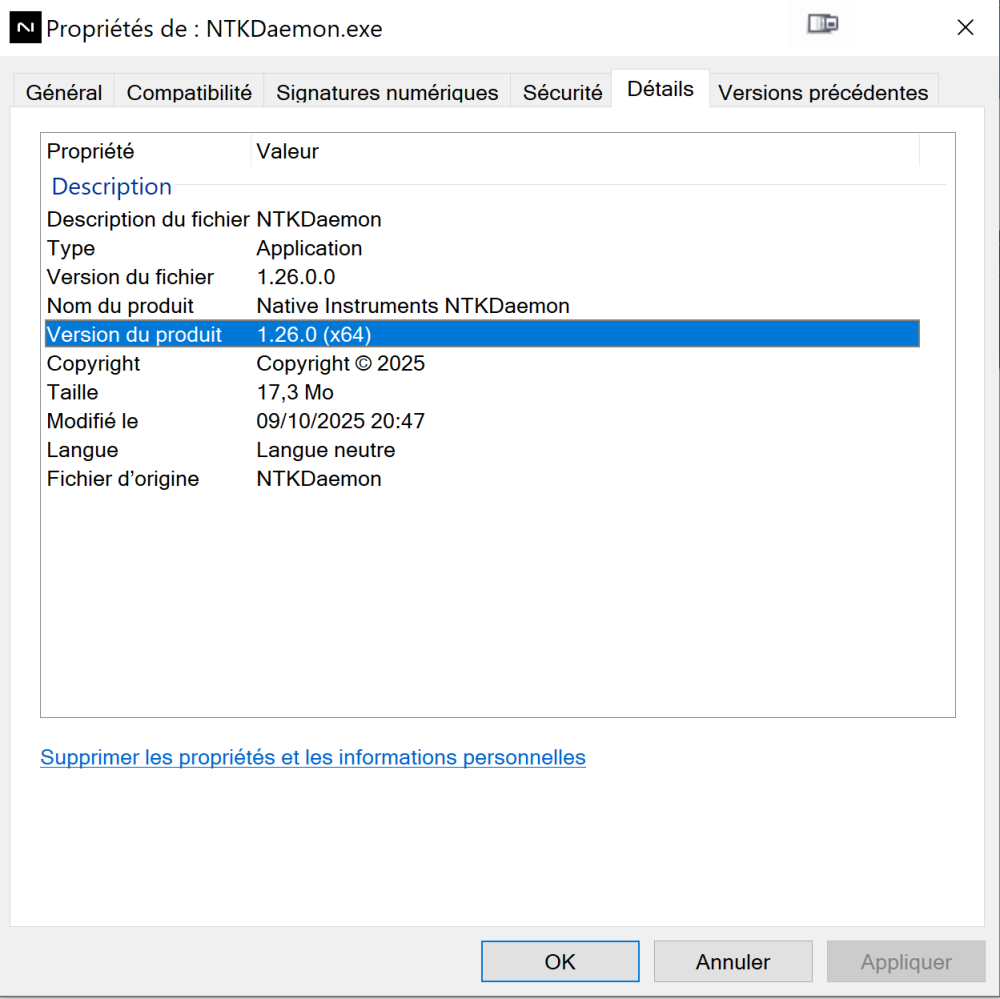Select the Version du fichier row

pyautogui.click(x=482, y=277)
